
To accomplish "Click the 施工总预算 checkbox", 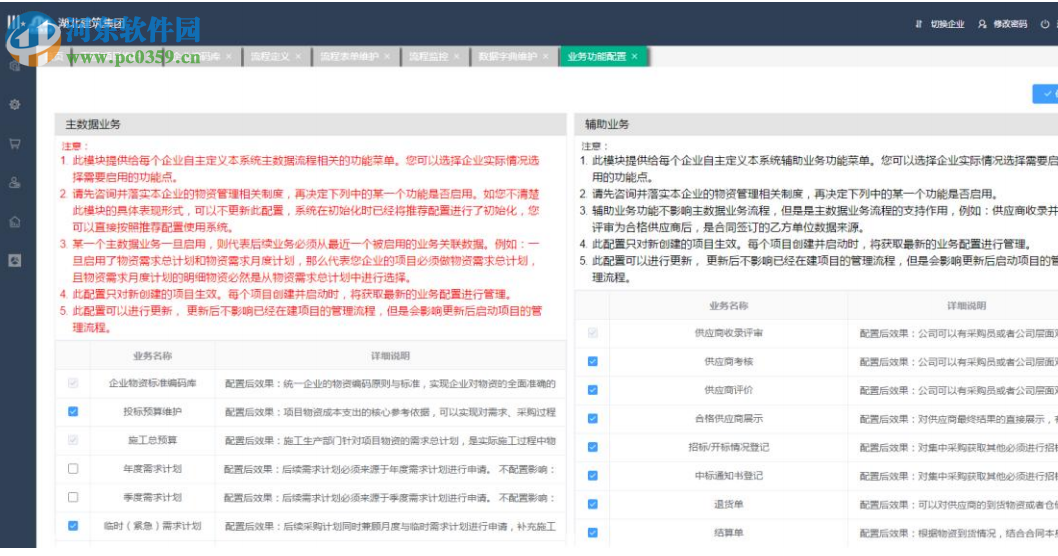I will (x=73, y=440).
